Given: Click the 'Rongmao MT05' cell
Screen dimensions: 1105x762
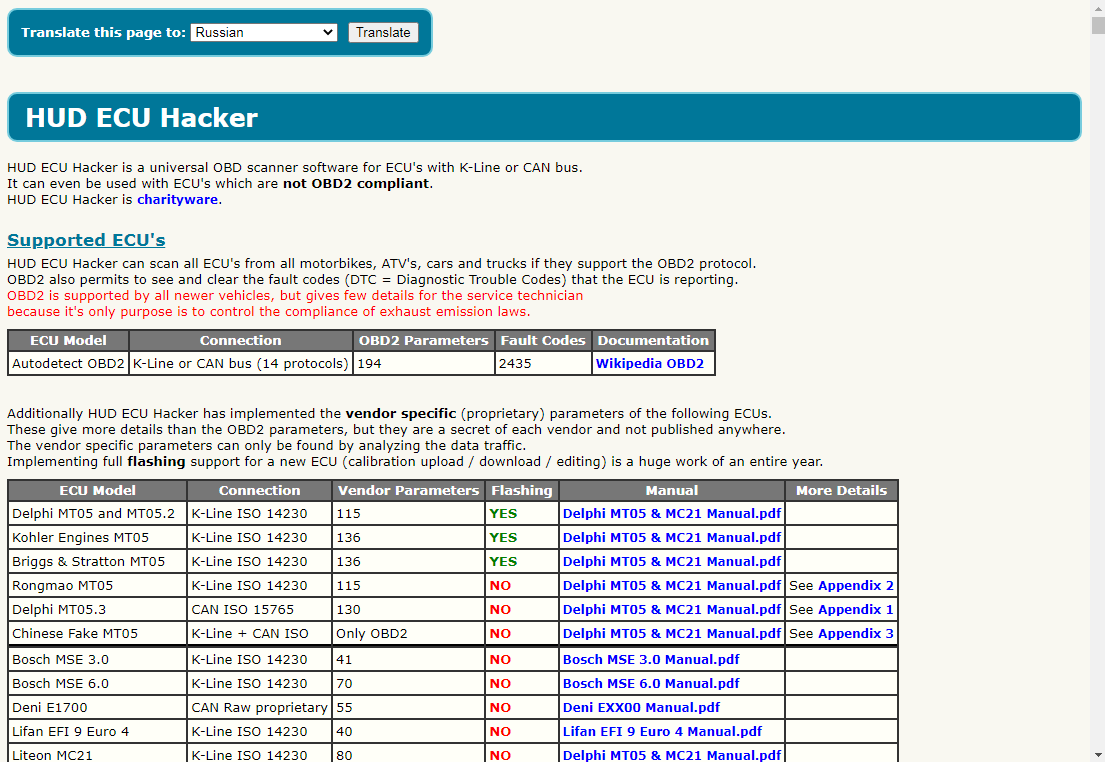Looking at the screenshot, I should (x=97, y=586).
